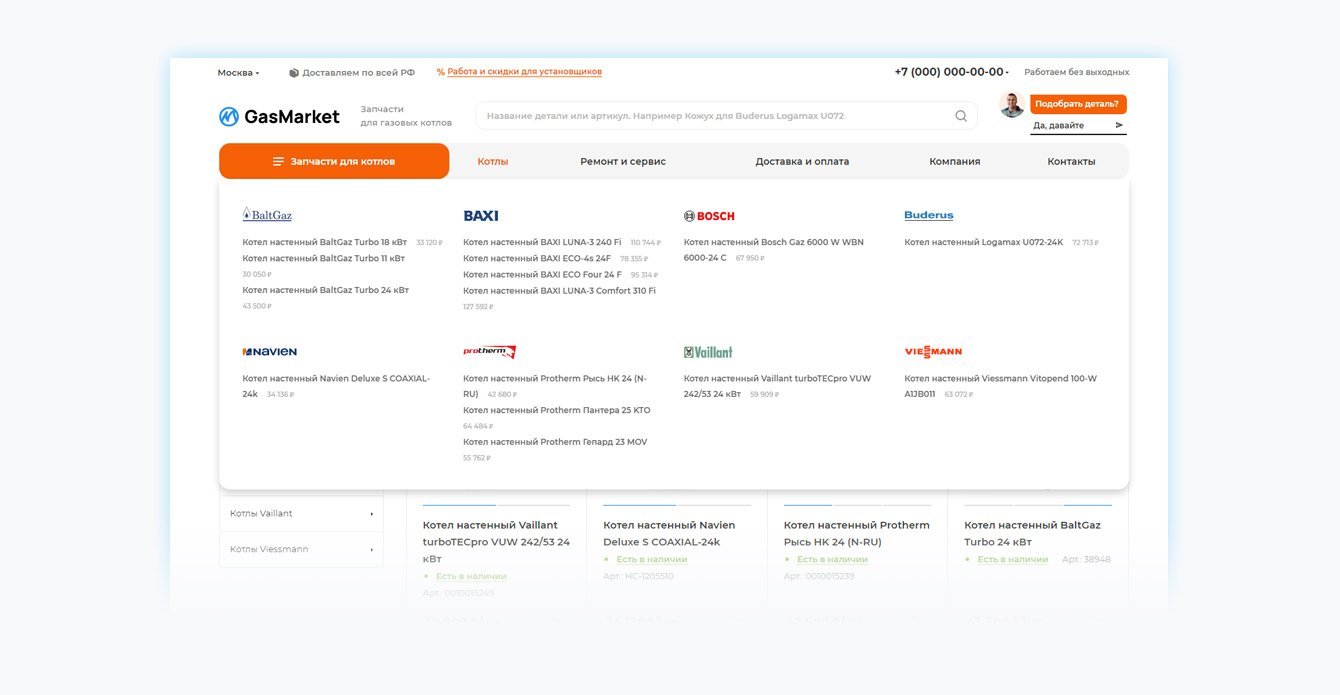Image resolution: width=1340 pixels, height=695 pixels.
Task: Open the Vaillant brand logo
Action: coord(708,352)
